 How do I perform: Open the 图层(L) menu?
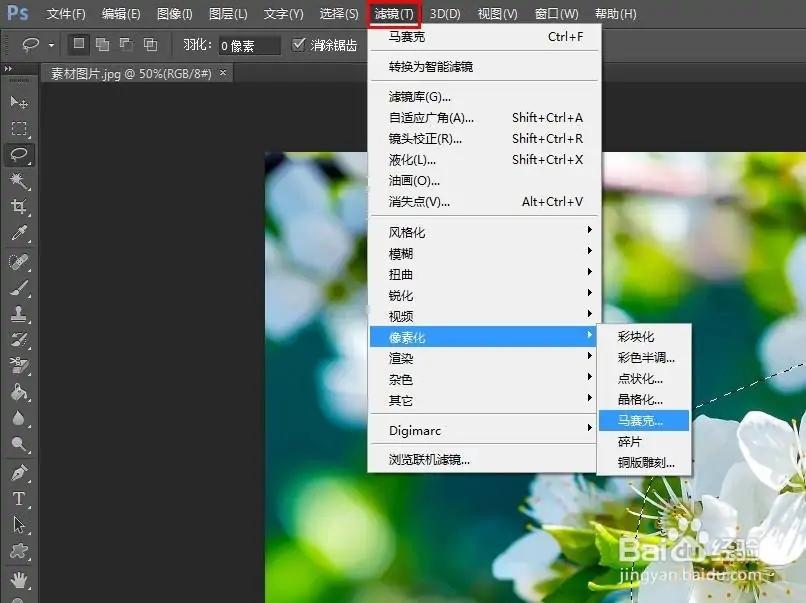pyautogui.click(x=228, y=14)
